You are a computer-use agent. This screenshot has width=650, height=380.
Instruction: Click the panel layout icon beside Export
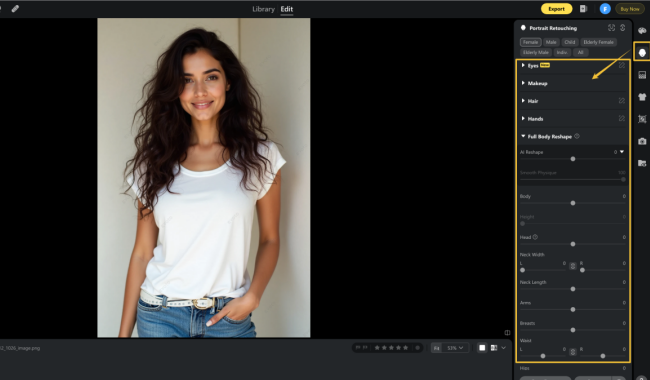coord(584,9)
